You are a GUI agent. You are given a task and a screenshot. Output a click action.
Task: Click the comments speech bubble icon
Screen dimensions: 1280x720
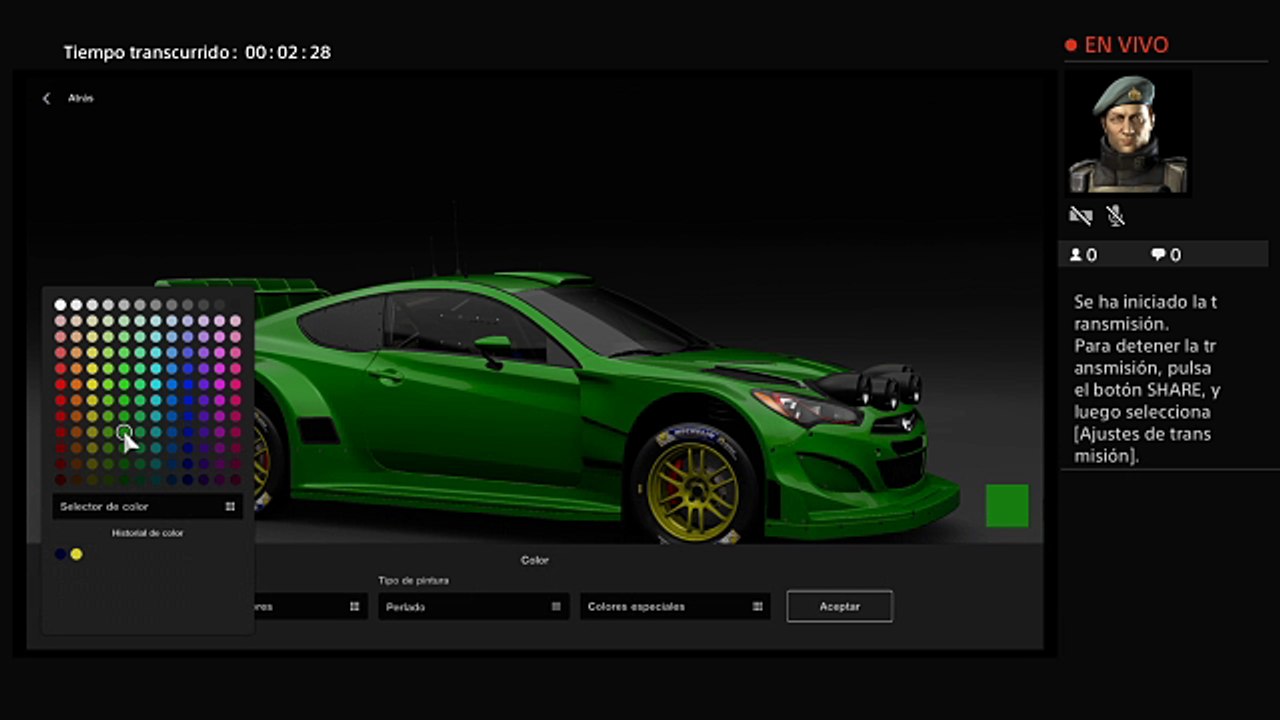tap(1158, 255)
